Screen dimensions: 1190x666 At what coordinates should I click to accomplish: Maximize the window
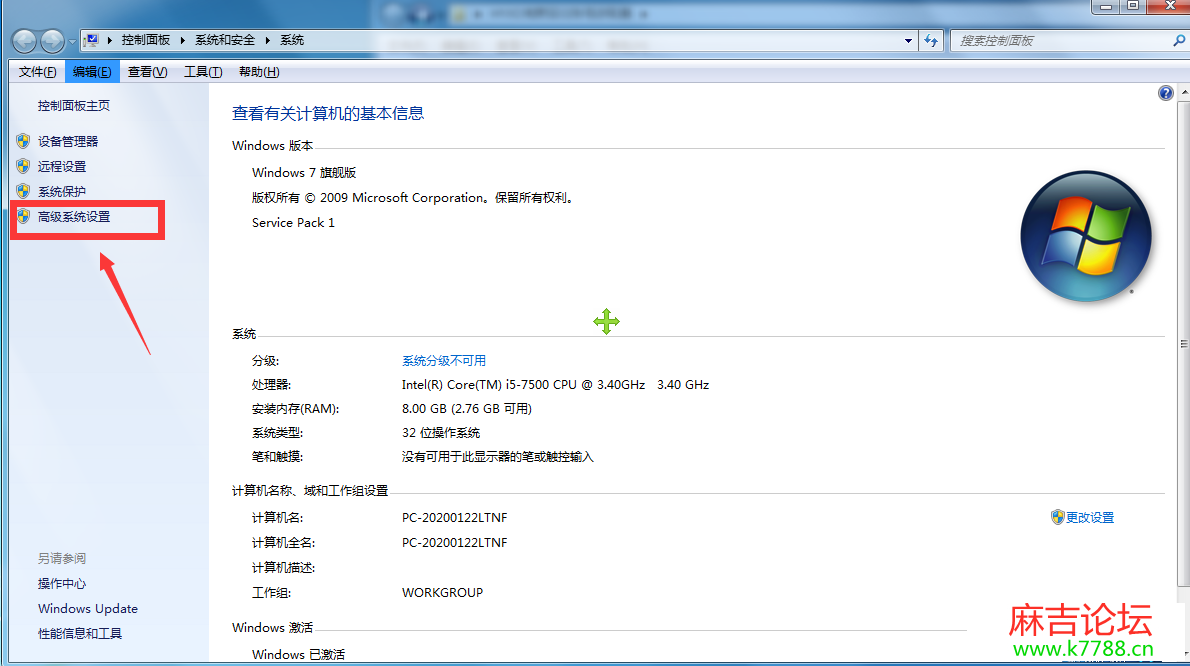1133,6
